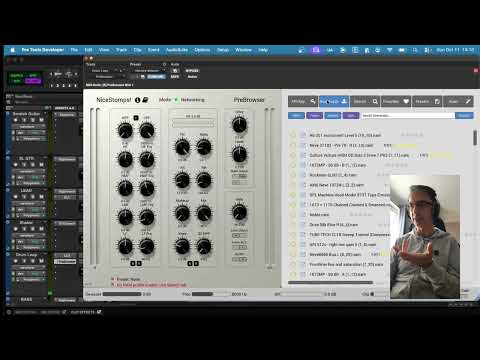Open the Apple menu

tap(13, 50)
